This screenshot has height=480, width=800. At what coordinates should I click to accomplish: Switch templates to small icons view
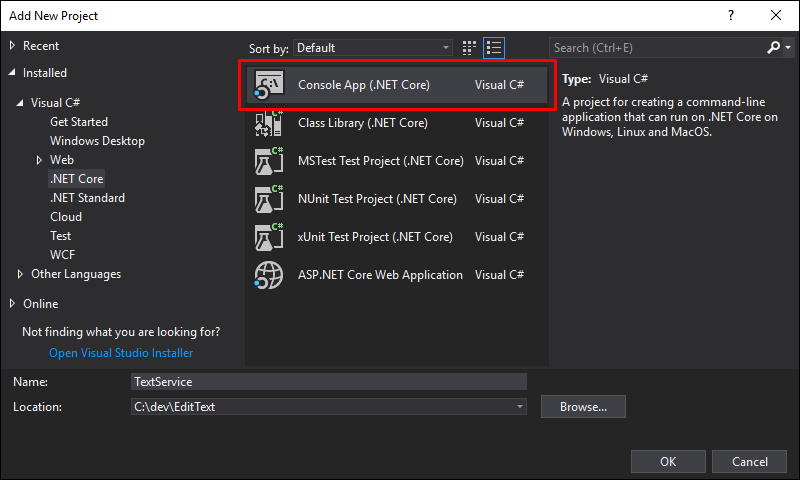point(469,48)
